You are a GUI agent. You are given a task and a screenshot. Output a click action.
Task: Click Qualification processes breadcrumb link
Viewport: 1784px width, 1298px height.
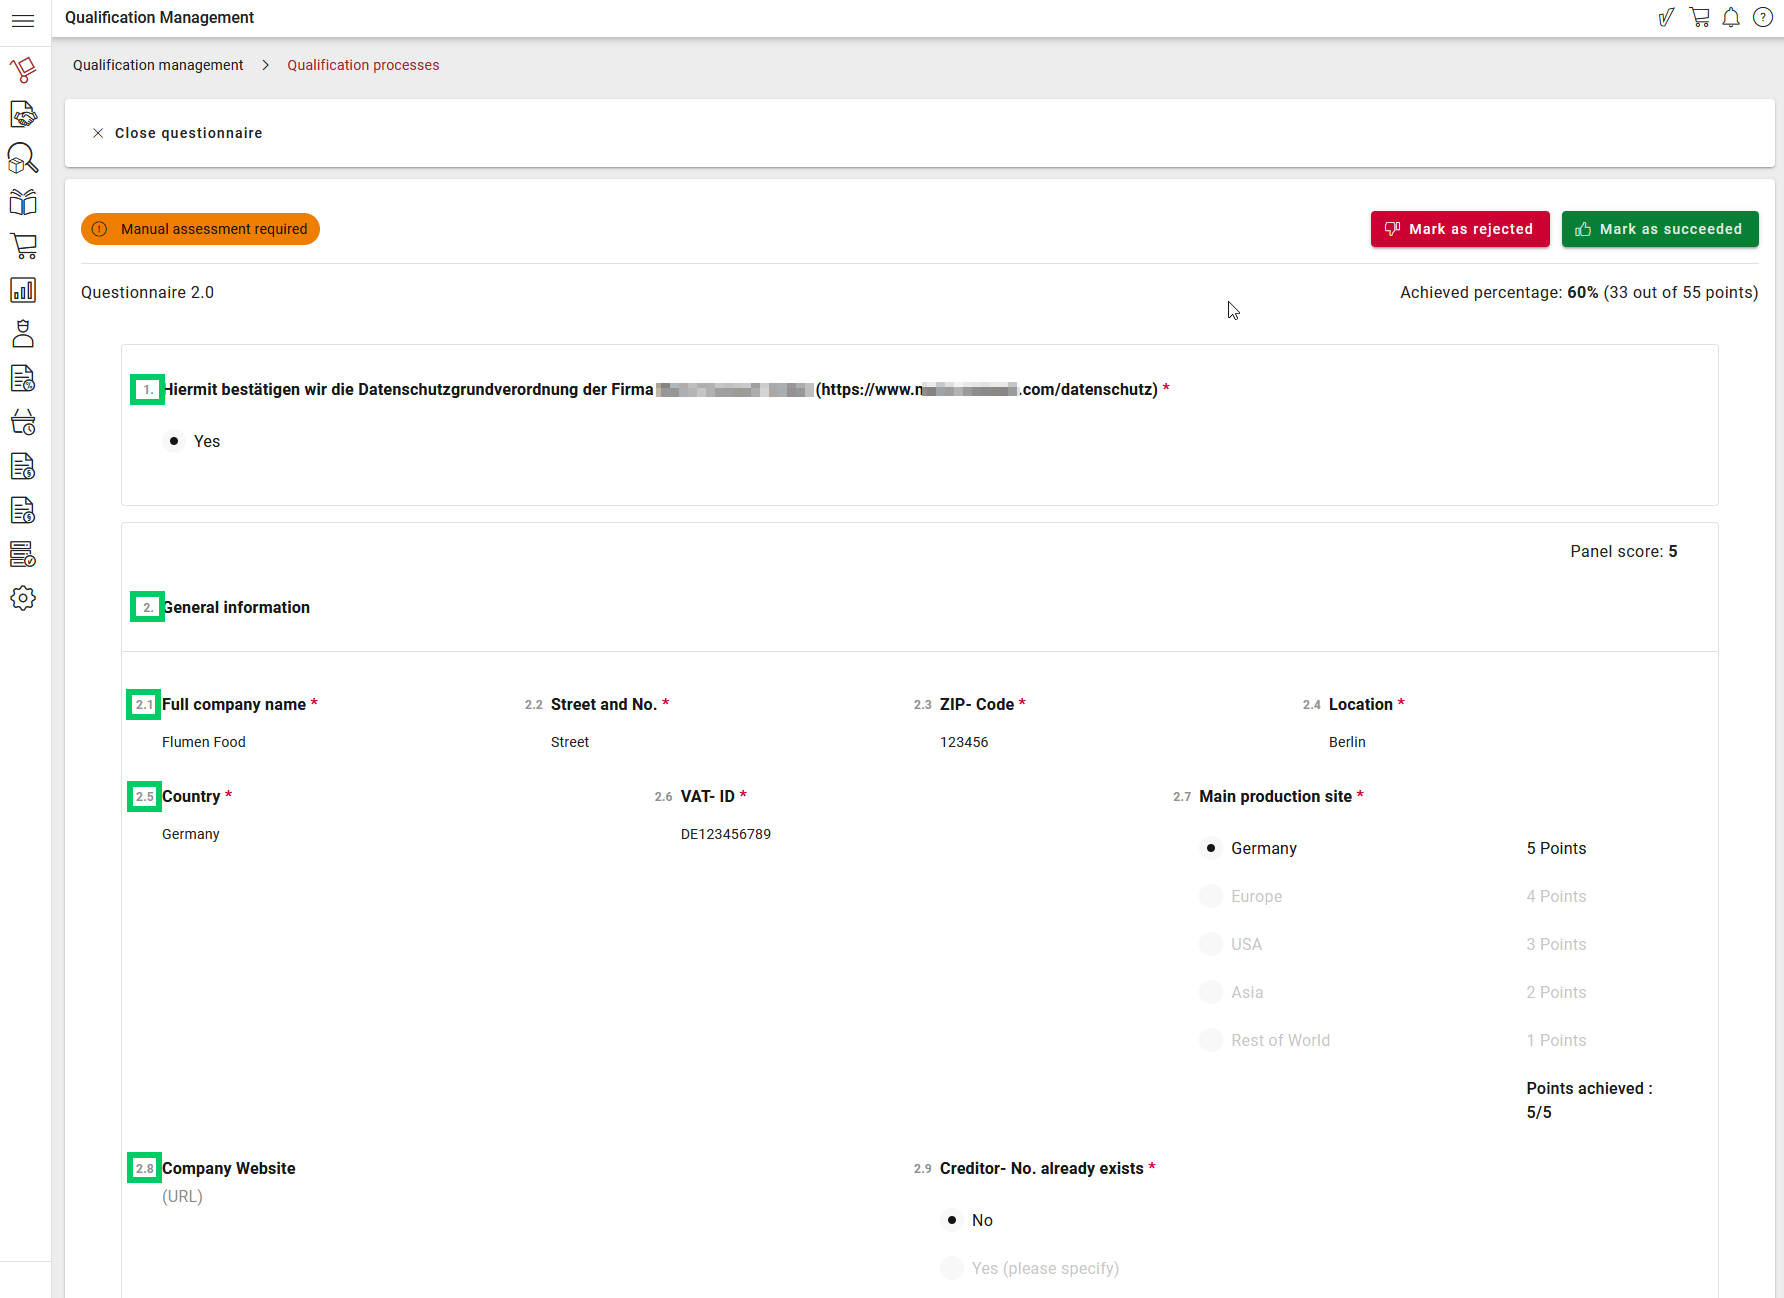click(363, 65)
